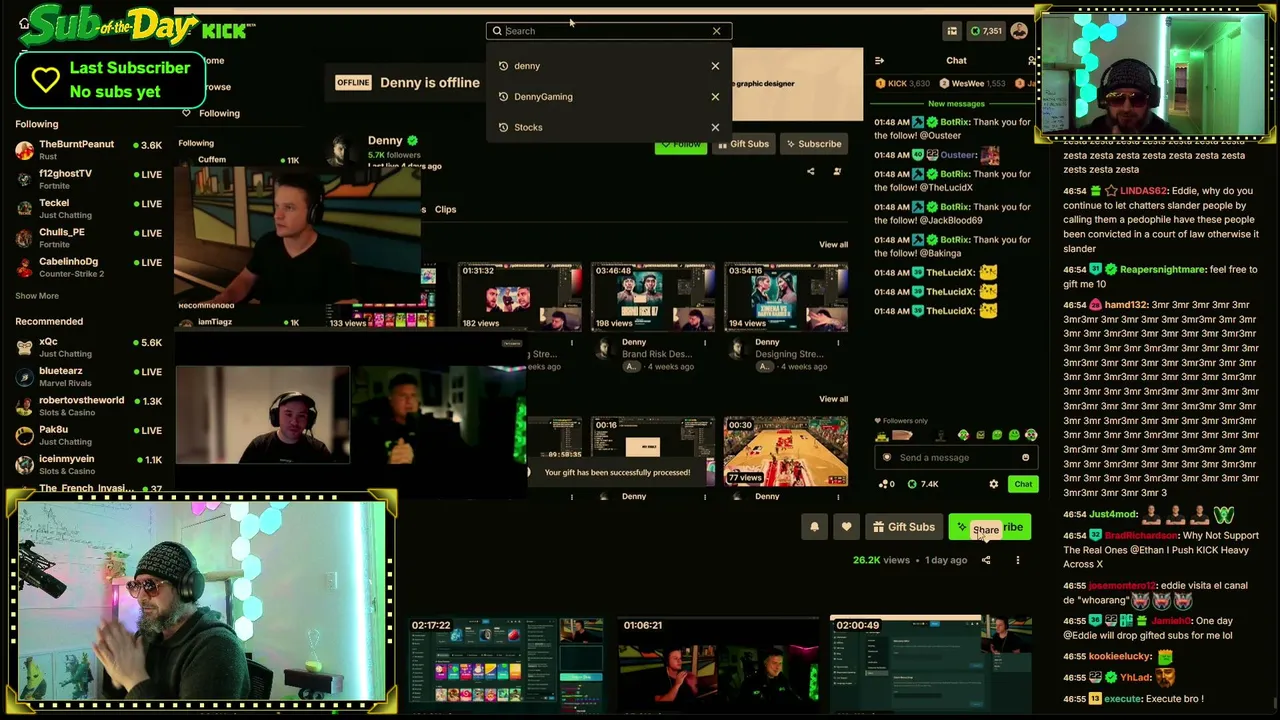
Task: Open the 7,351 KICK points balance
Action: [x=986, y=31]
